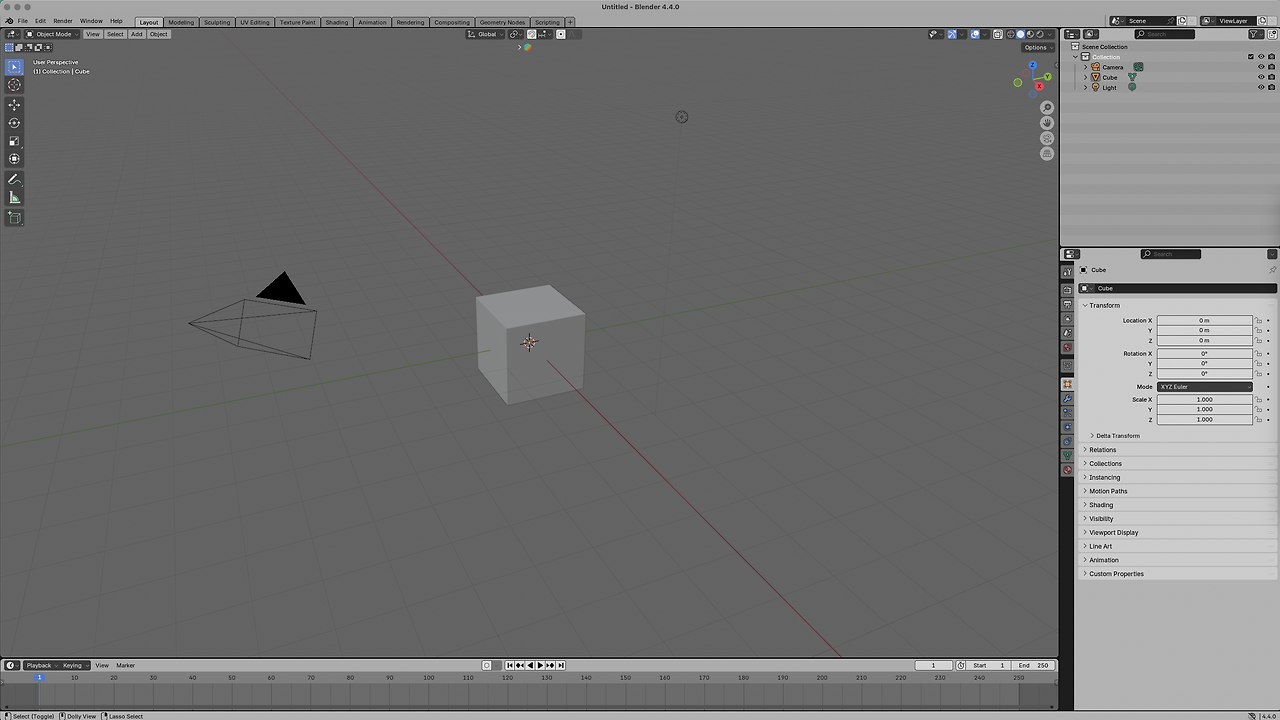Open the object Data properties tab
The width and height of the screenshot is (1280, 720).
tap(1067, 455)
